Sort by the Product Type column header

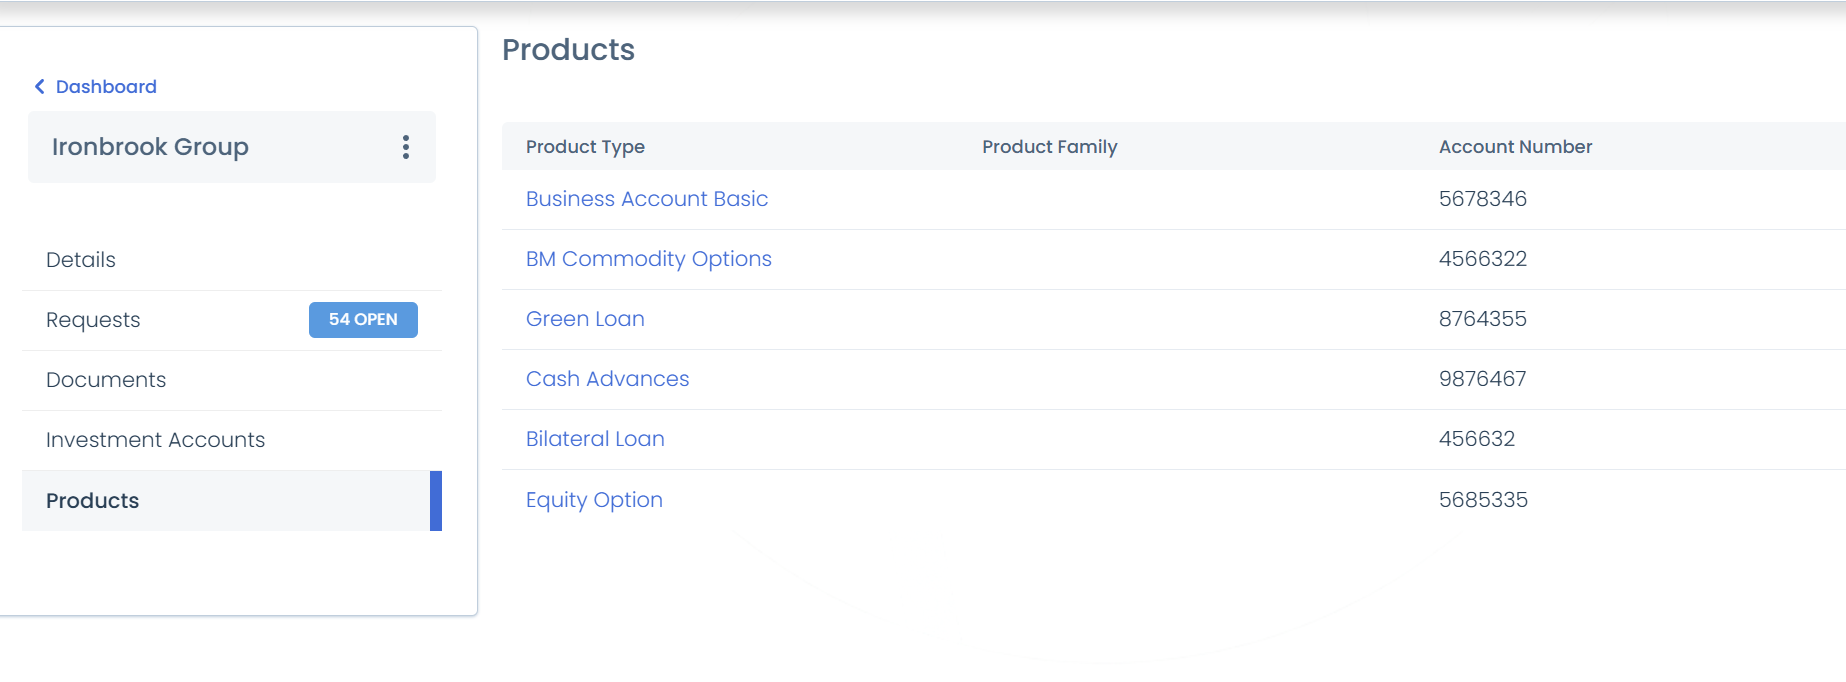[x=585, y=146]
